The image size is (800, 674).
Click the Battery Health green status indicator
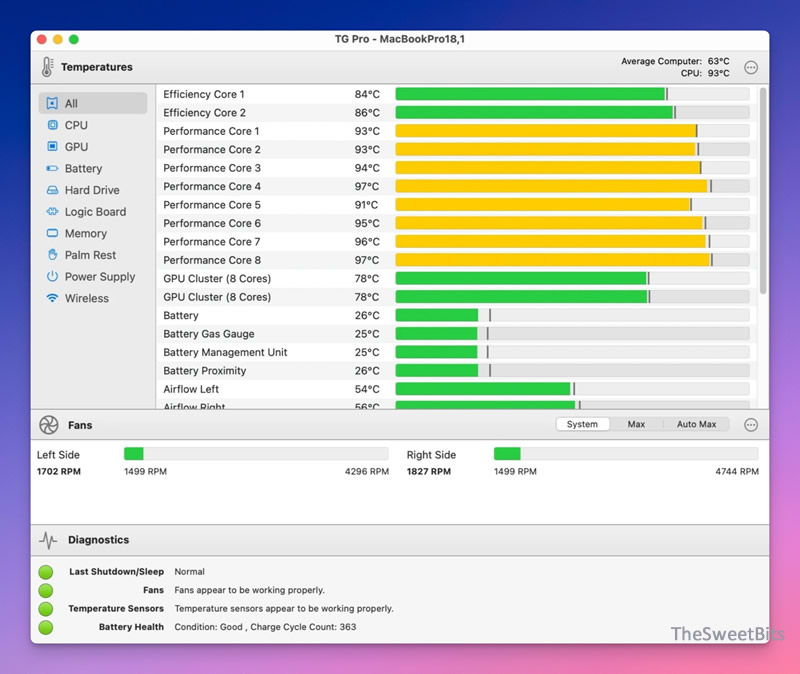[x=46, y=627]
